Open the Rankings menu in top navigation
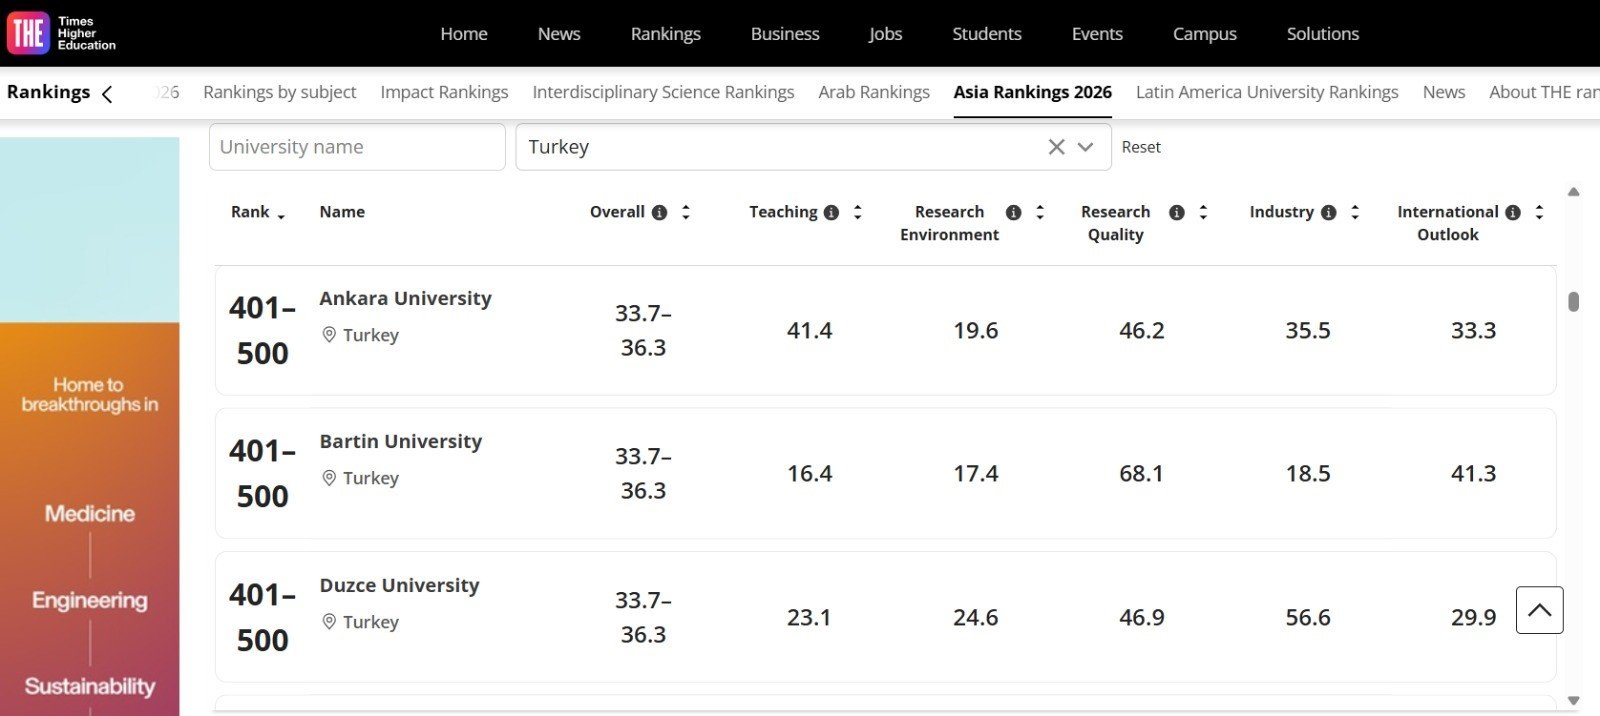1600x716 pixels. 665,33
